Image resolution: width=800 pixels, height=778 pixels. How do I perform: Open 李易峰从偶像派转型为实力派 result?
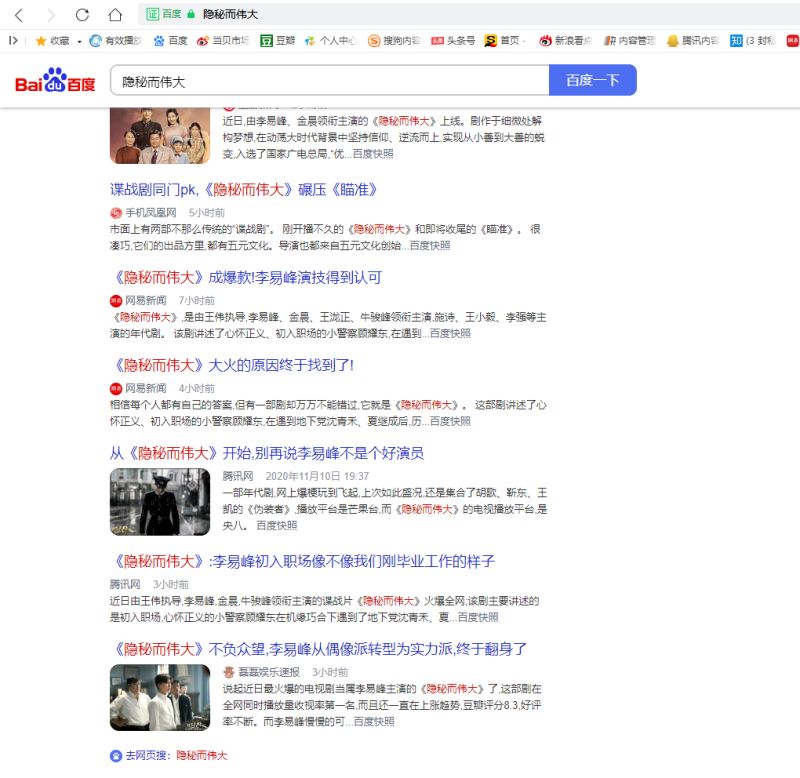[x=318, y=649]
